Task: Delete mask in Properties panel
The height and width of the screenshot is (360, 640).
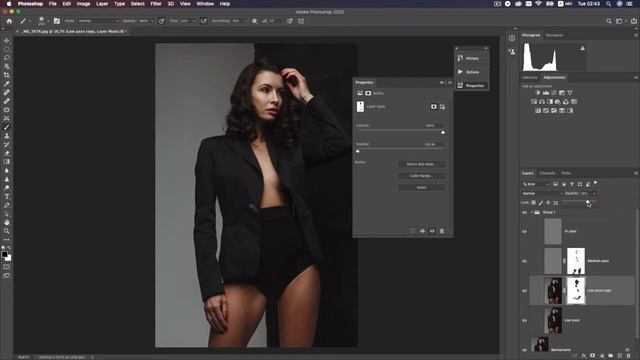Action: tap(442, 231)
